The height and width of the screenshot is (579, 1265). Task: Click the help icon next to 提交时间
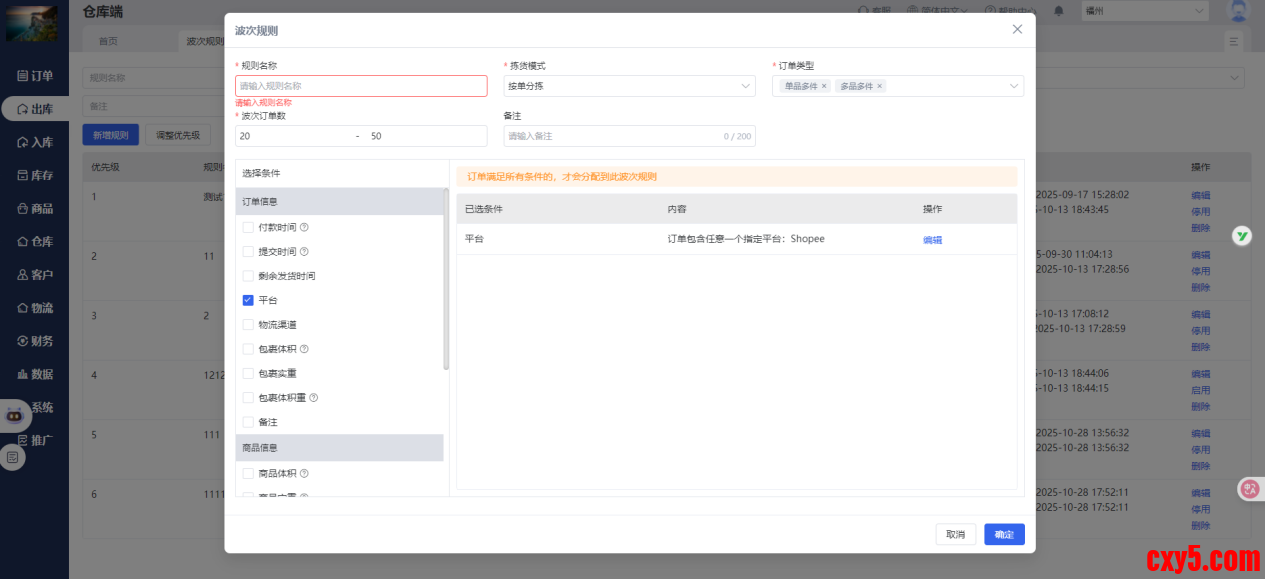(x=304, y=252)
